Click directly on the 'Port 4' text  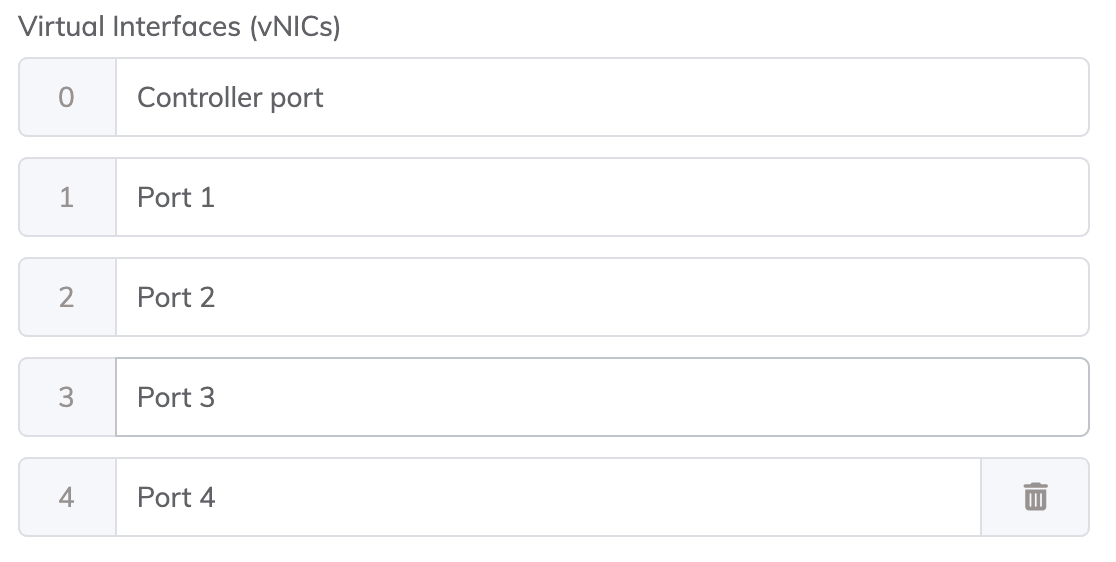click(x=176, y=497)
